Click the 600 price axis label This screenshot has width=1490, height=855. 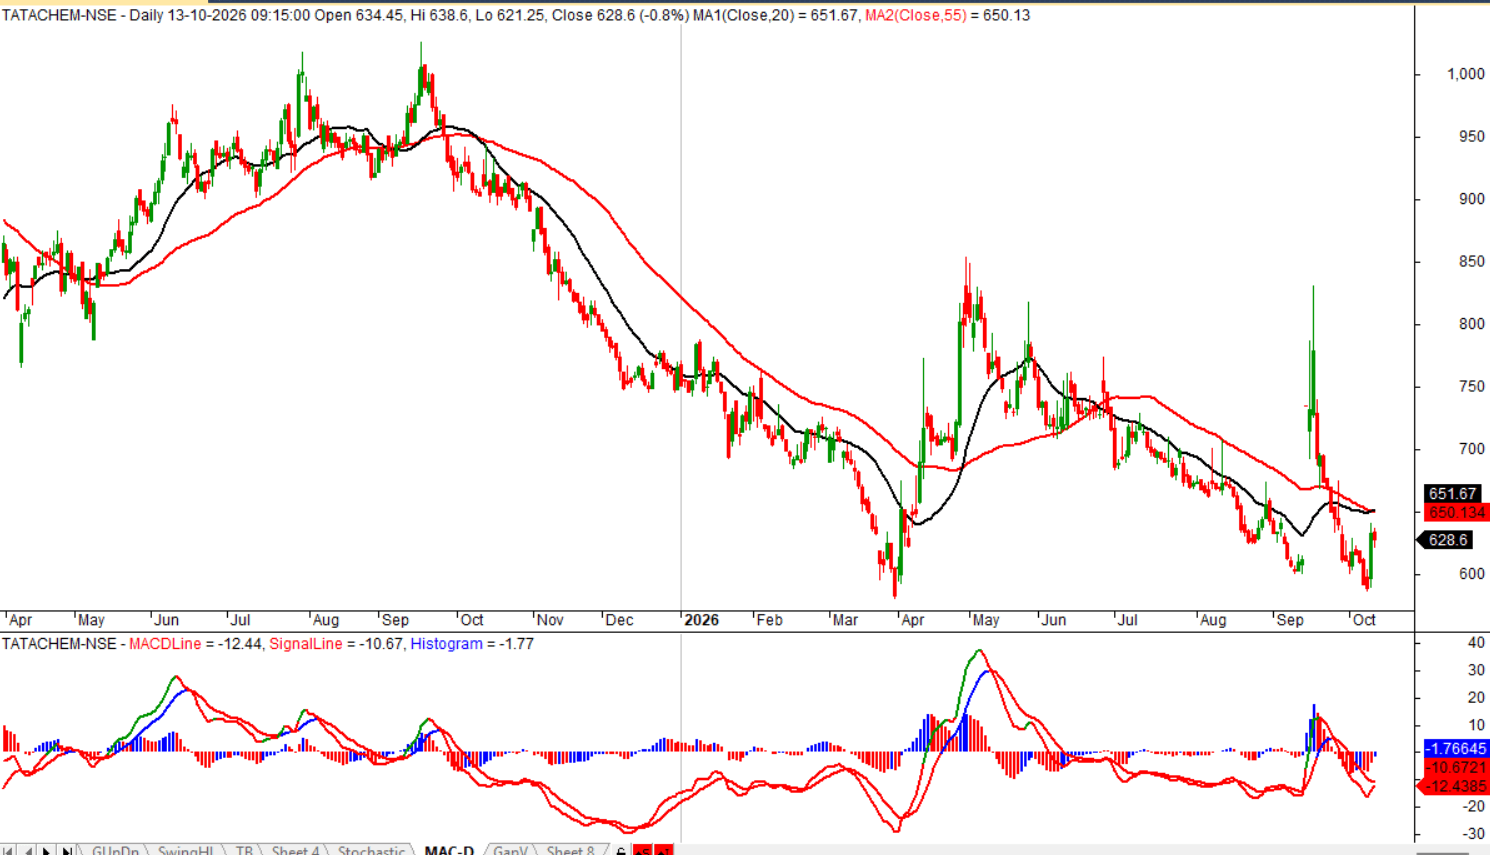click(x=1472, y=574)
